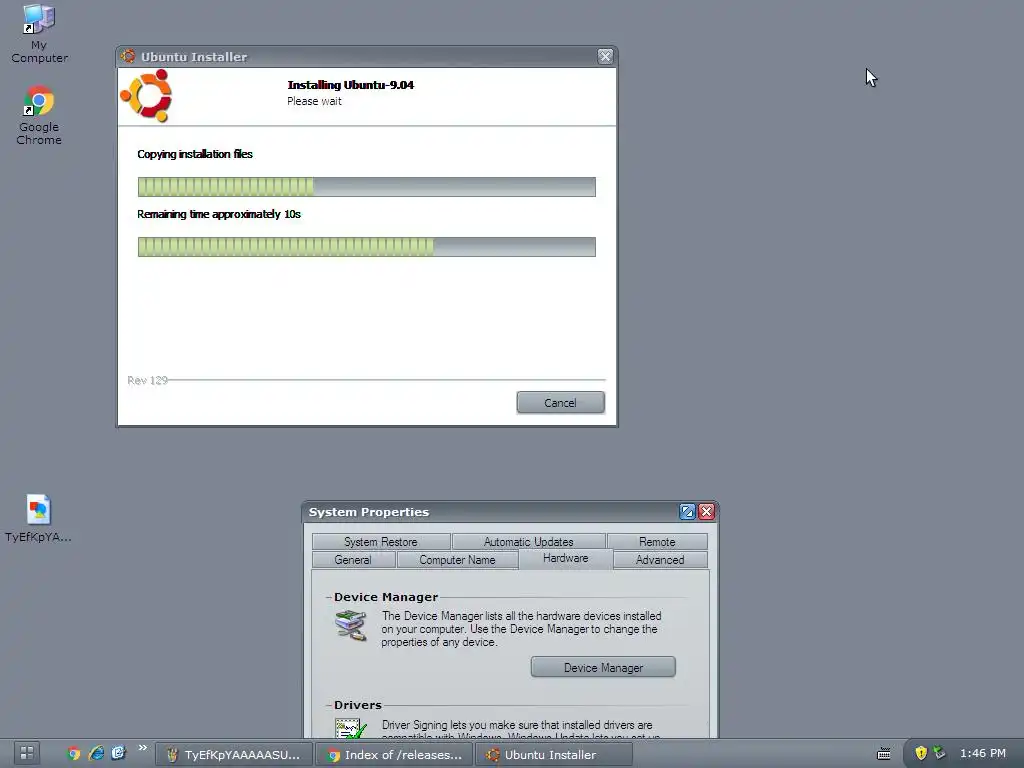Screen dimensions: 1024x768
Task: Open the security shield tray icon
Action: pyautogui.click(x=921, y=753)
